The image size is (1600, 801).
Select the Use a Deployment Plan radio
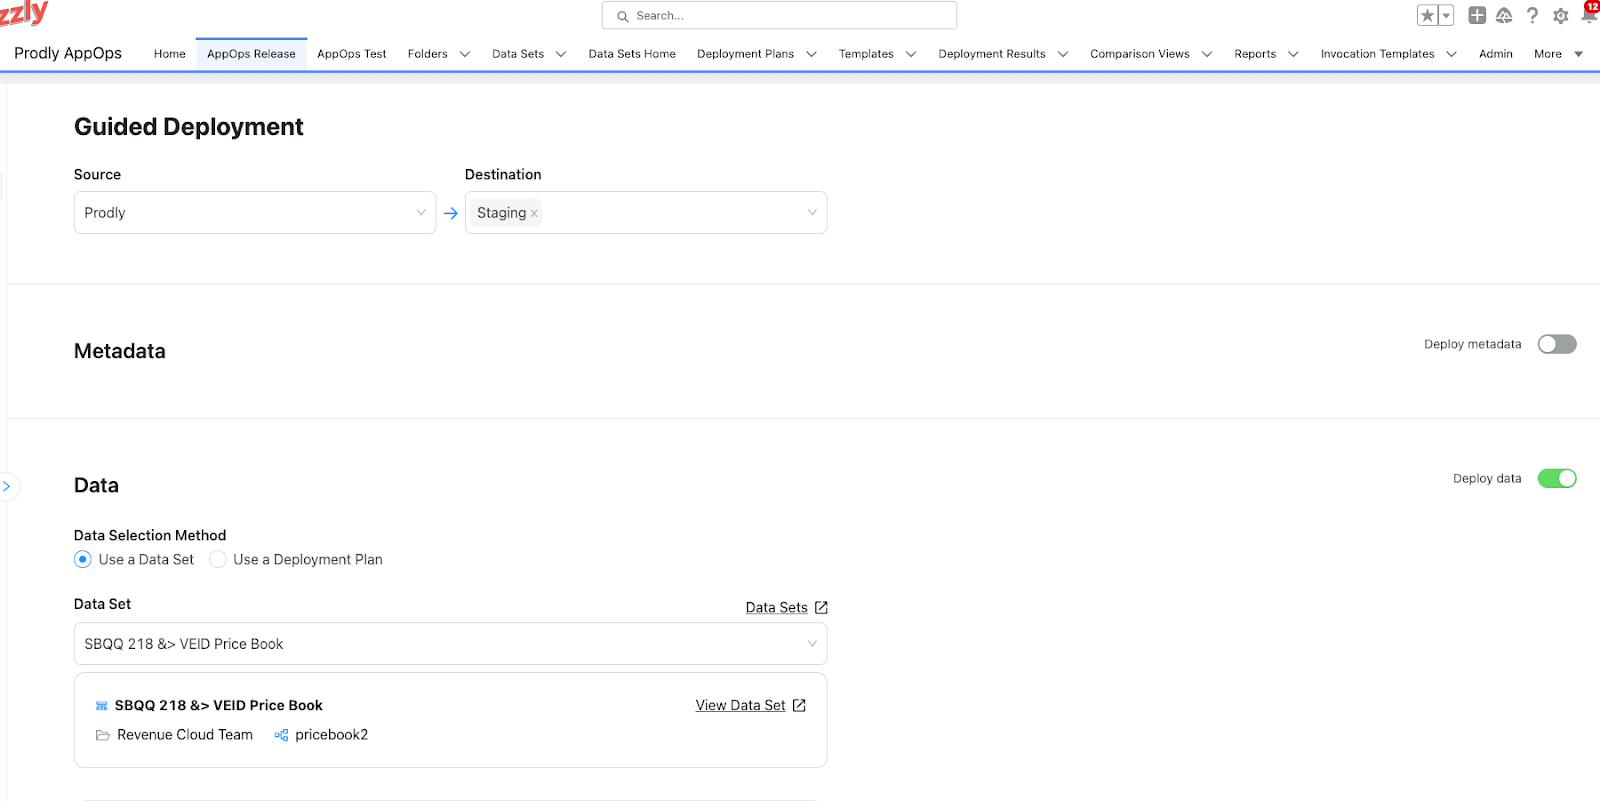pyautogui.click(x=217, y=559)
